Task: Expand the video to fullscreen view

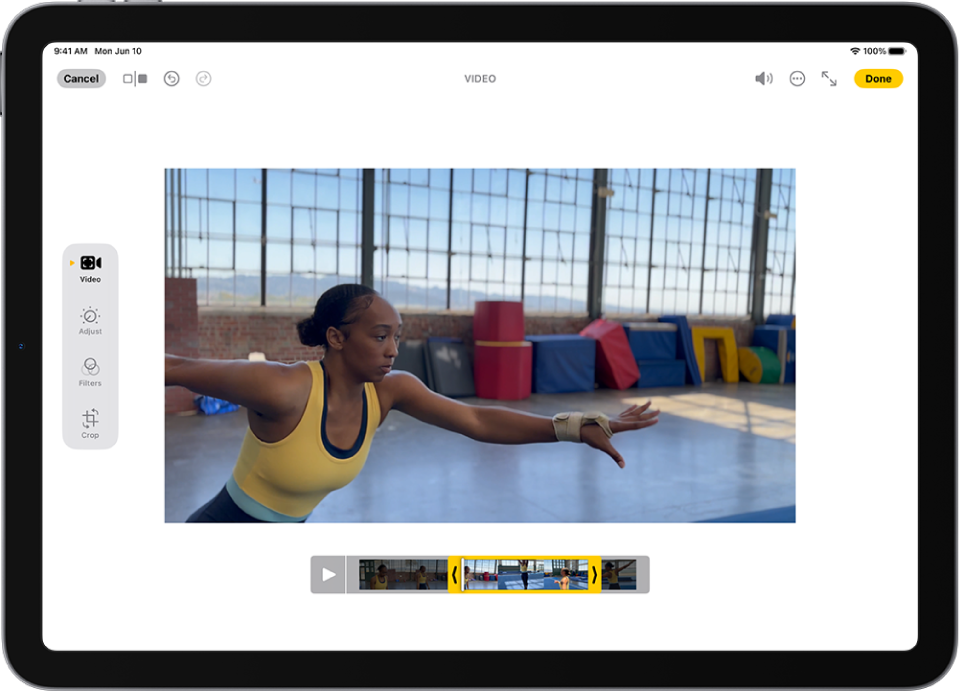Action: click(x=829, y=78)
